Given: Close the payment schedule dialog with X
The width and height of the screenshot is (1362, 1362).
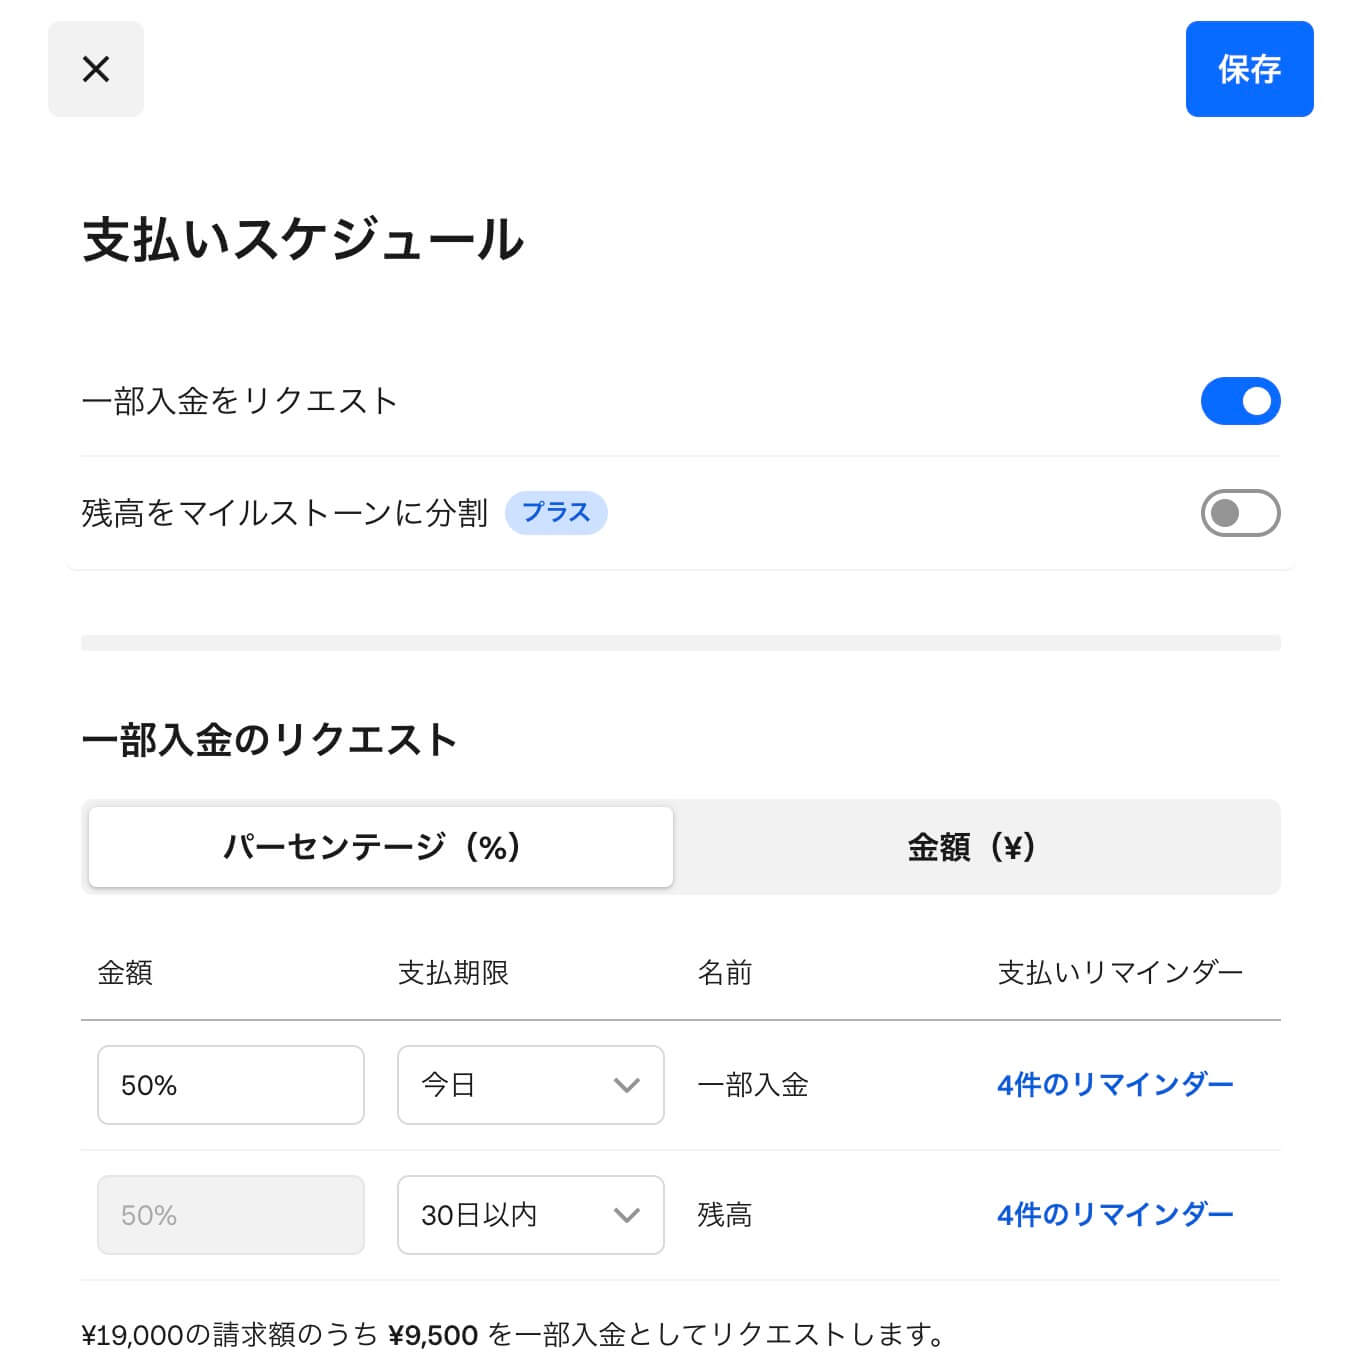Looking at the screenshot, I should (x=96, y=69).
